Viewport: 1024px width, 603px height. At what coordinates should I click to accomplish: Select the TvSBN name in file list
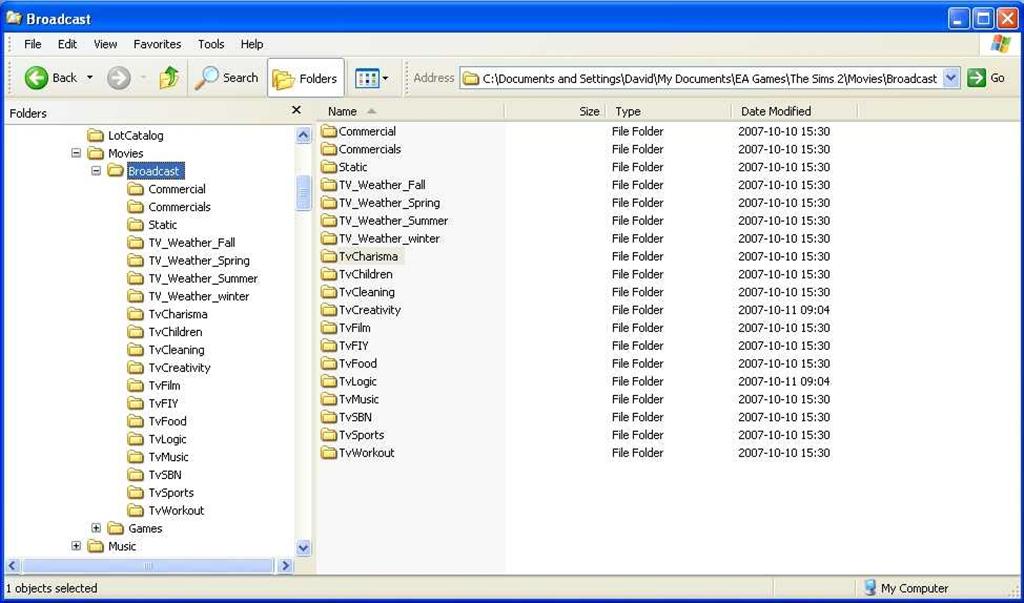click(355, 417)
